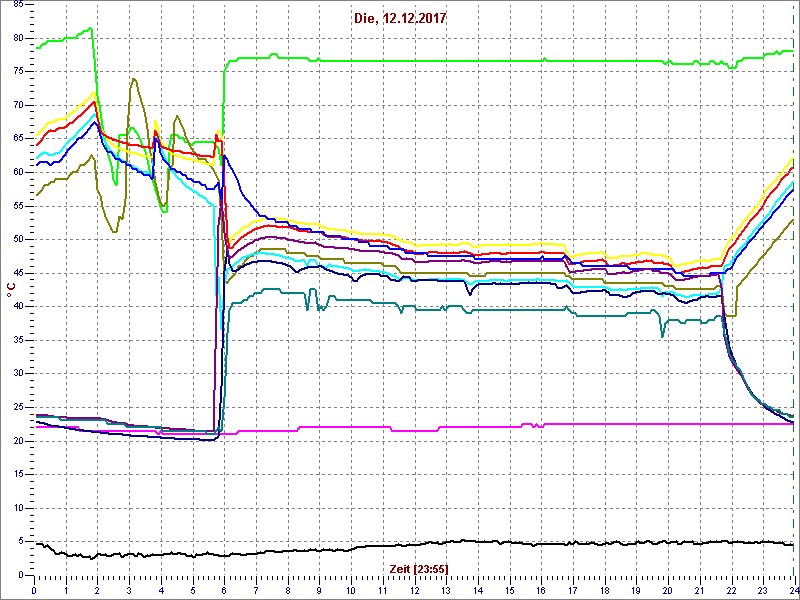Click hour 8 on the time axis
Viewport: 800px width, 600px height.
point(288,589)
